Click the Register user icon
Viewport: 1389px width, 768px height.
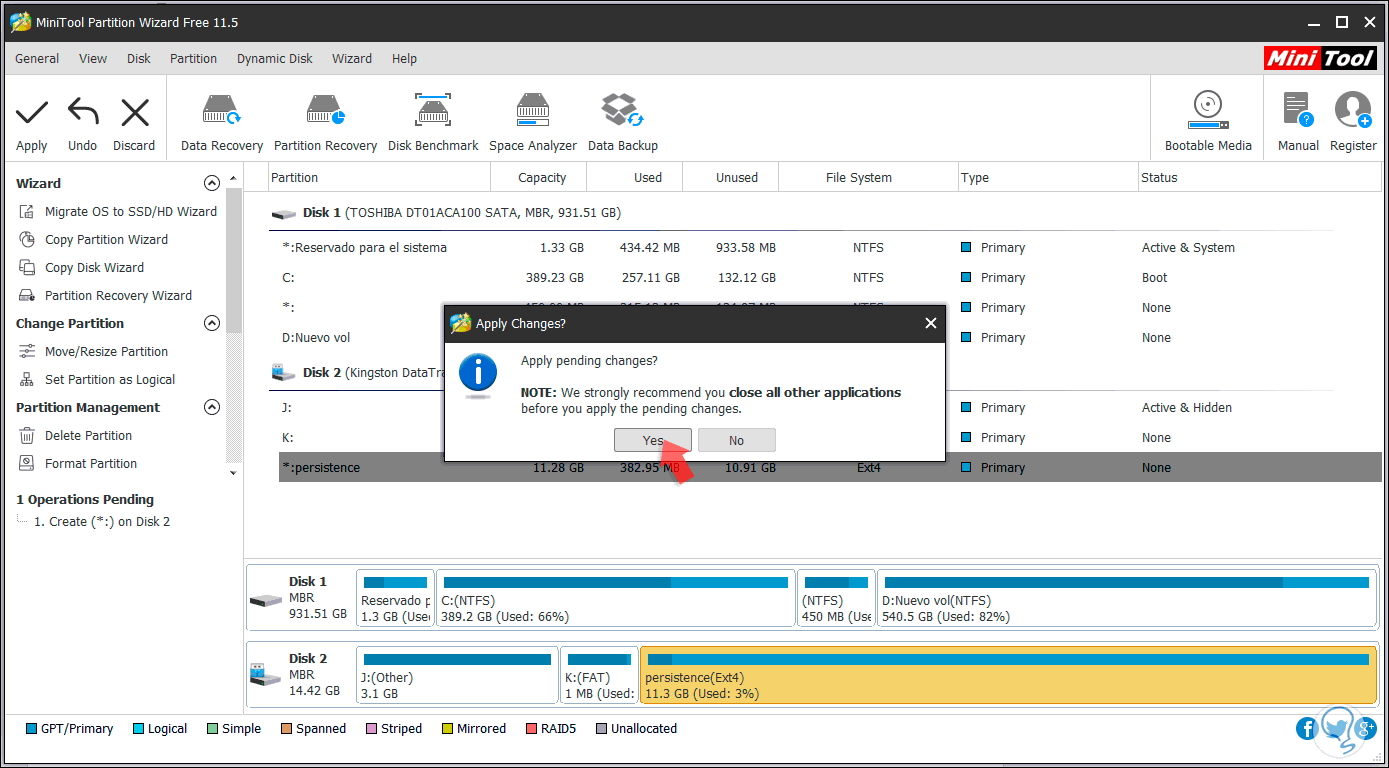(x=1353, y=110)
